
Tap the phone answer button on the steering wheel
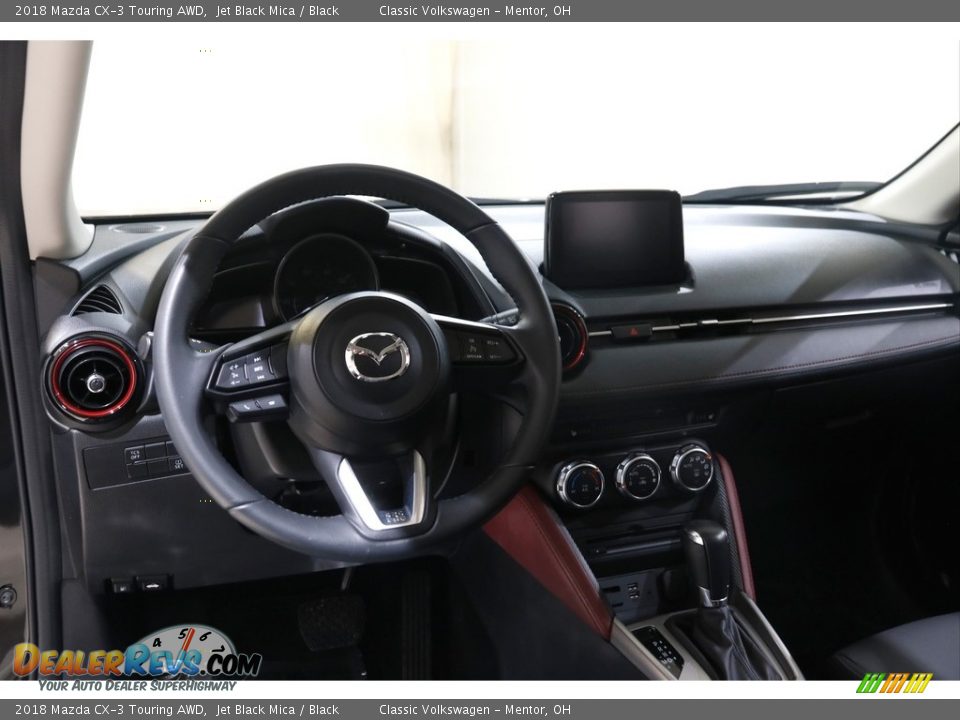[246, 406]
